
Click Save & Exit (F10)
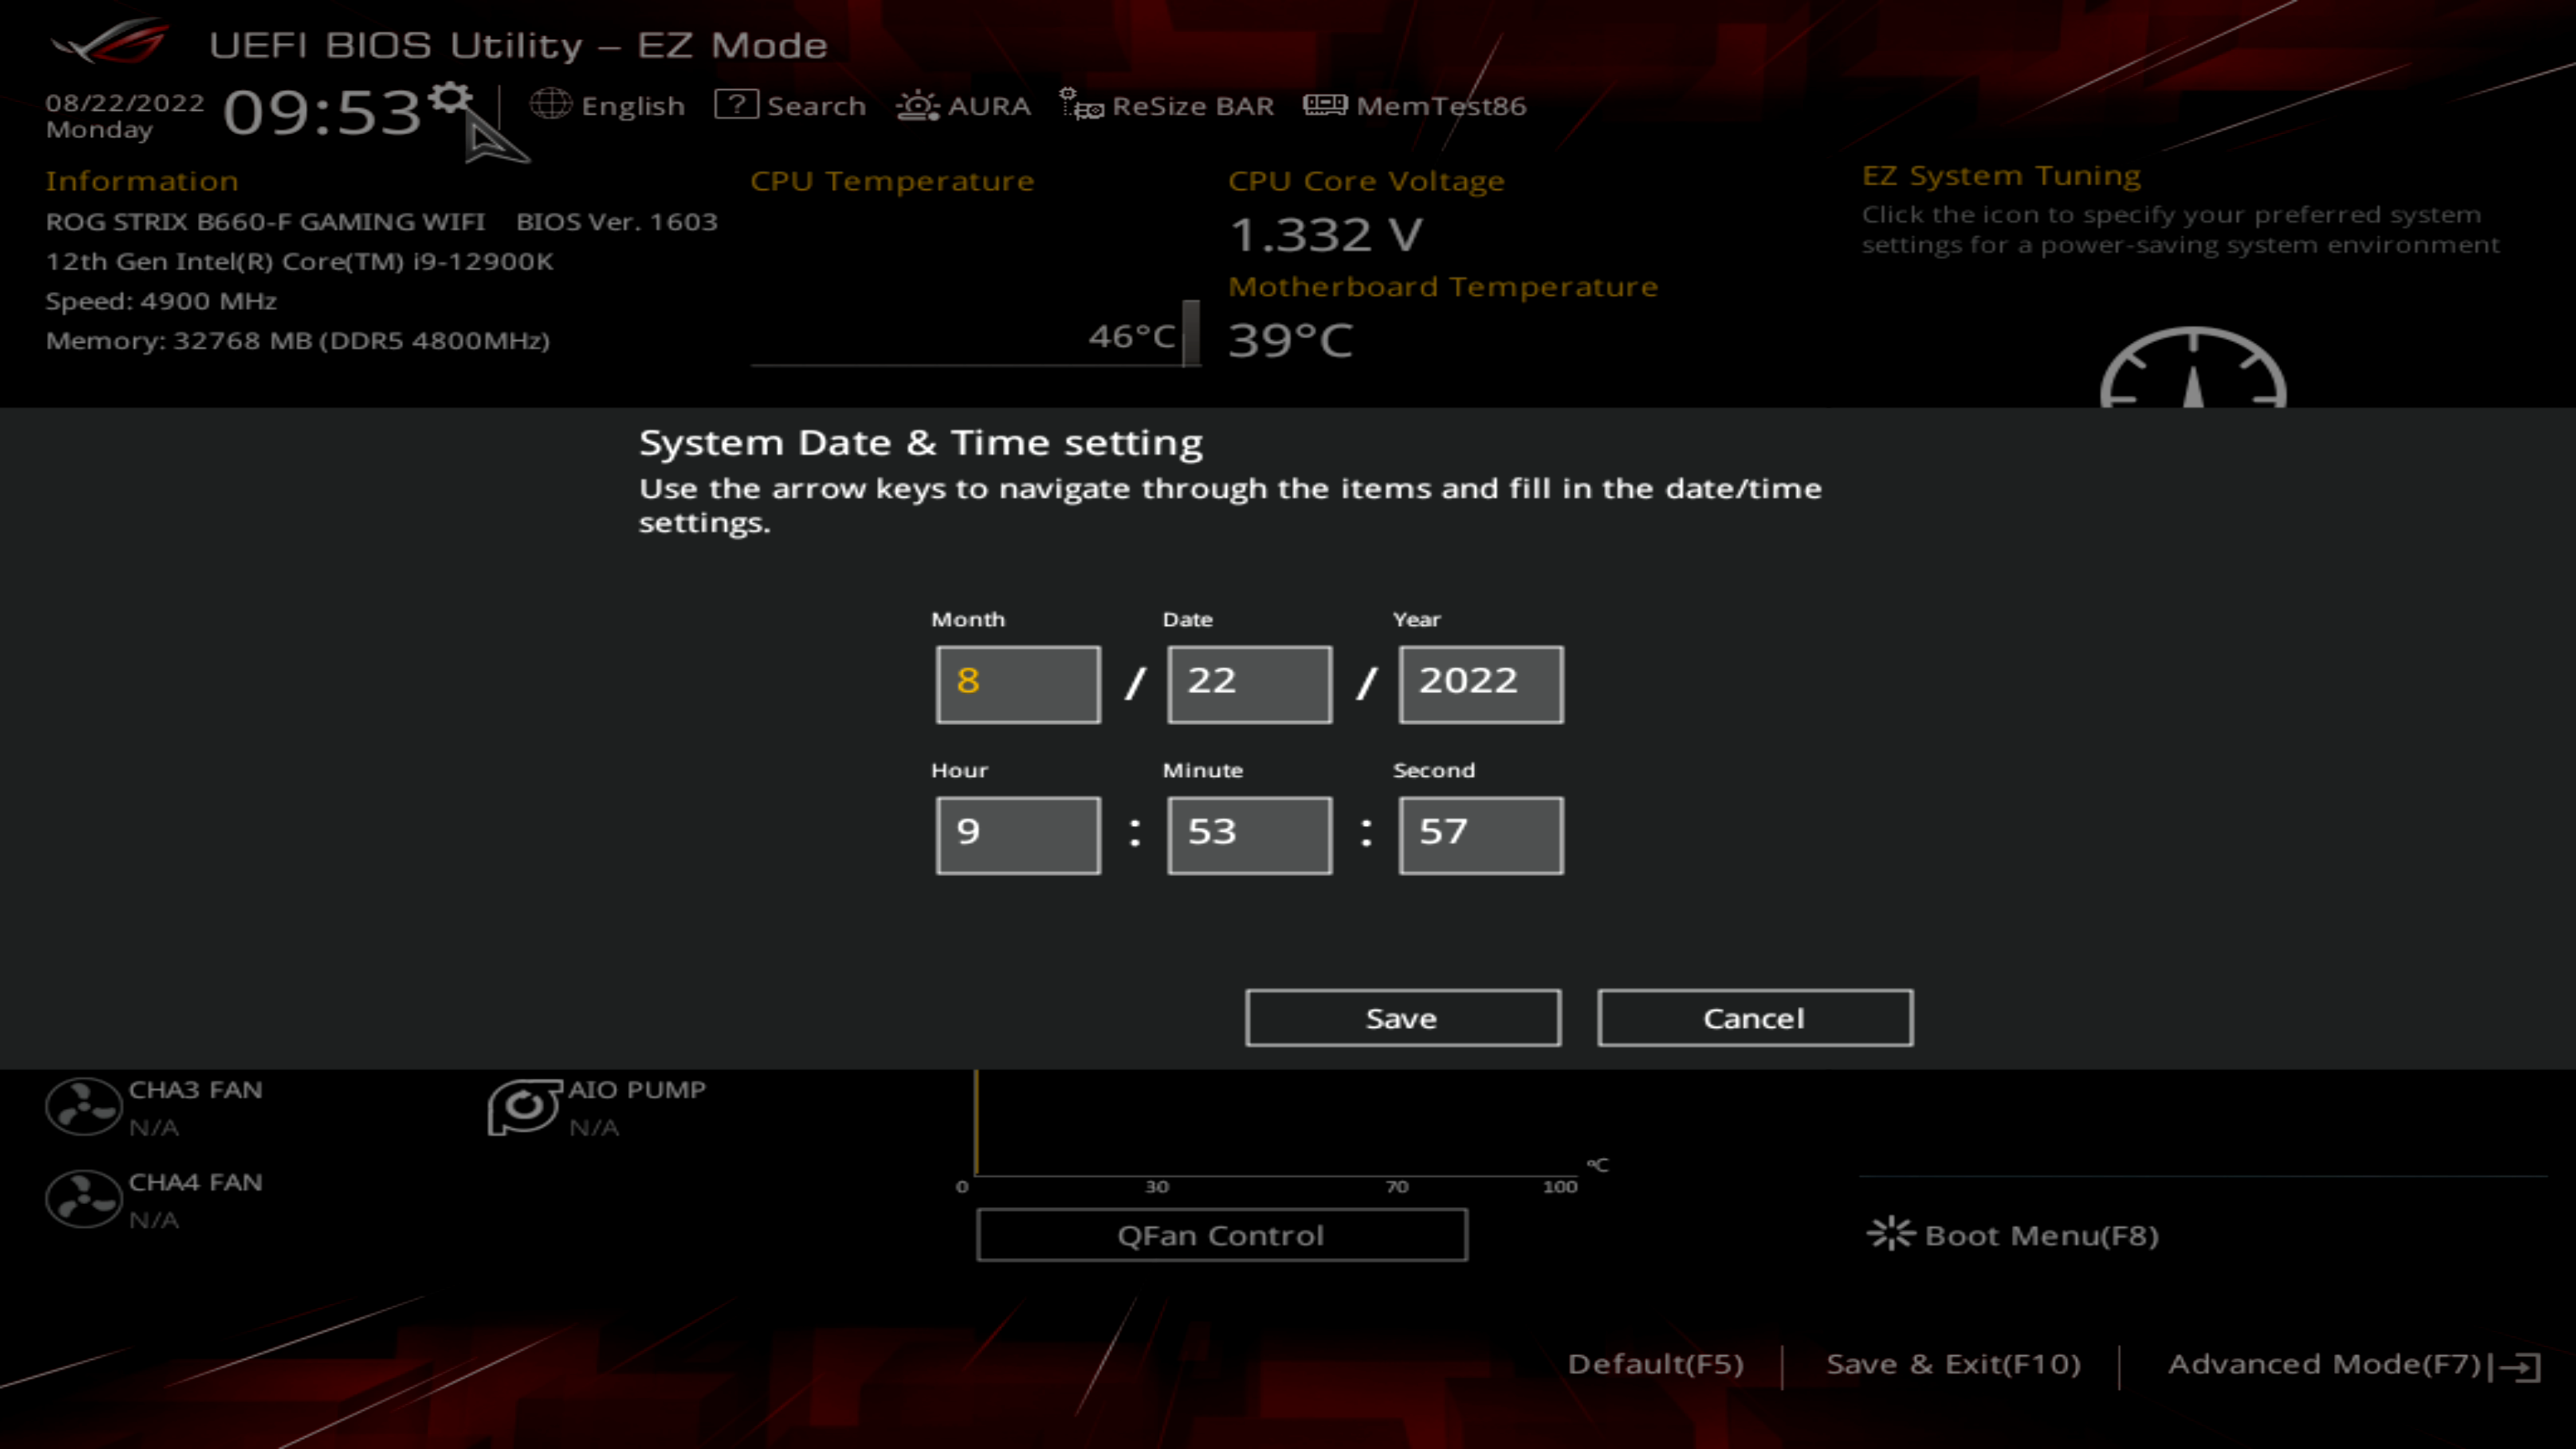(x=1953, y=1364)
